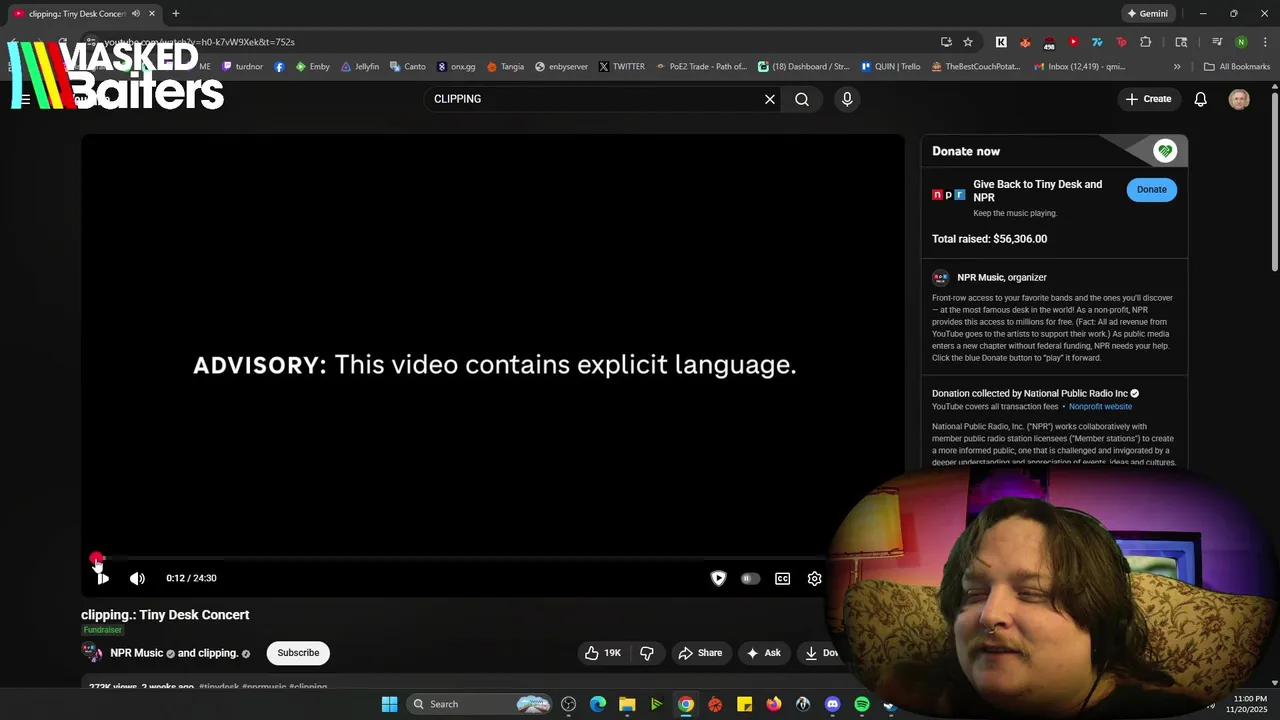Open OBS Studio from the taskbar
This screenshot has width=1280, height=720.
tap(569, 704)
